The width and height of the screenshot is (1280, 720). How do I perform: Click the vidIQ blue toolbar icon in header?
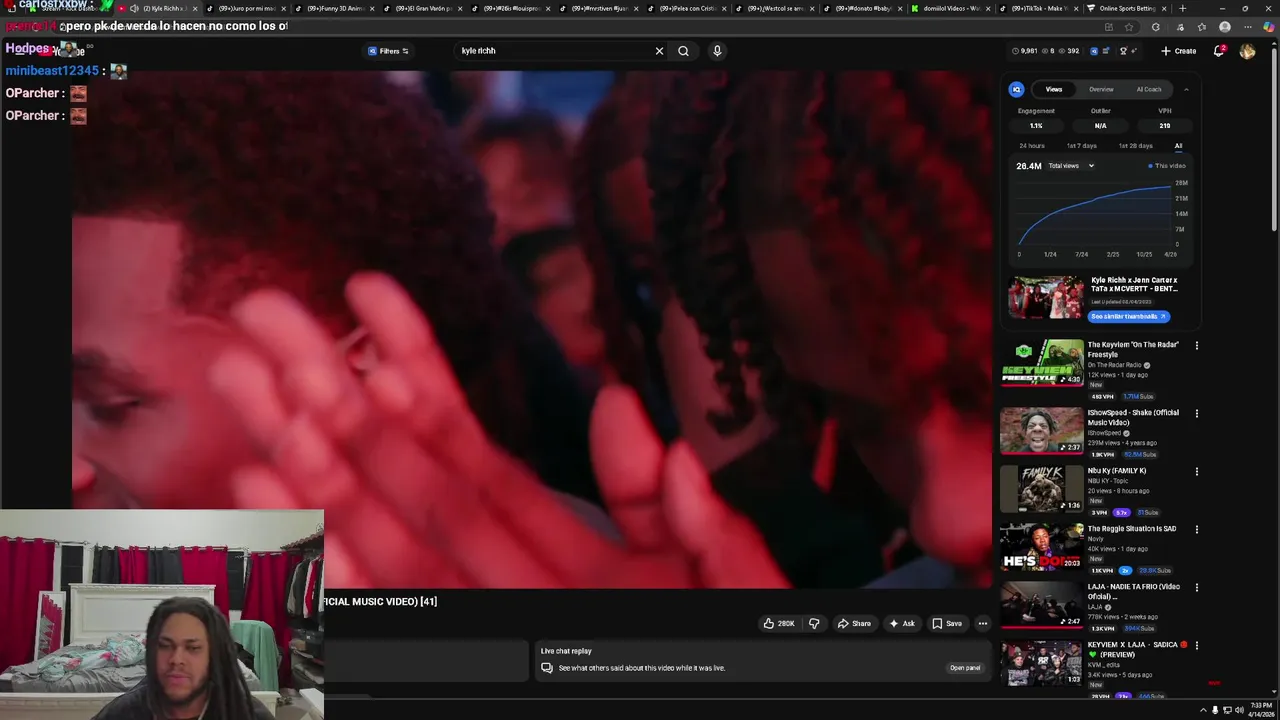[x=1093, y=51]
